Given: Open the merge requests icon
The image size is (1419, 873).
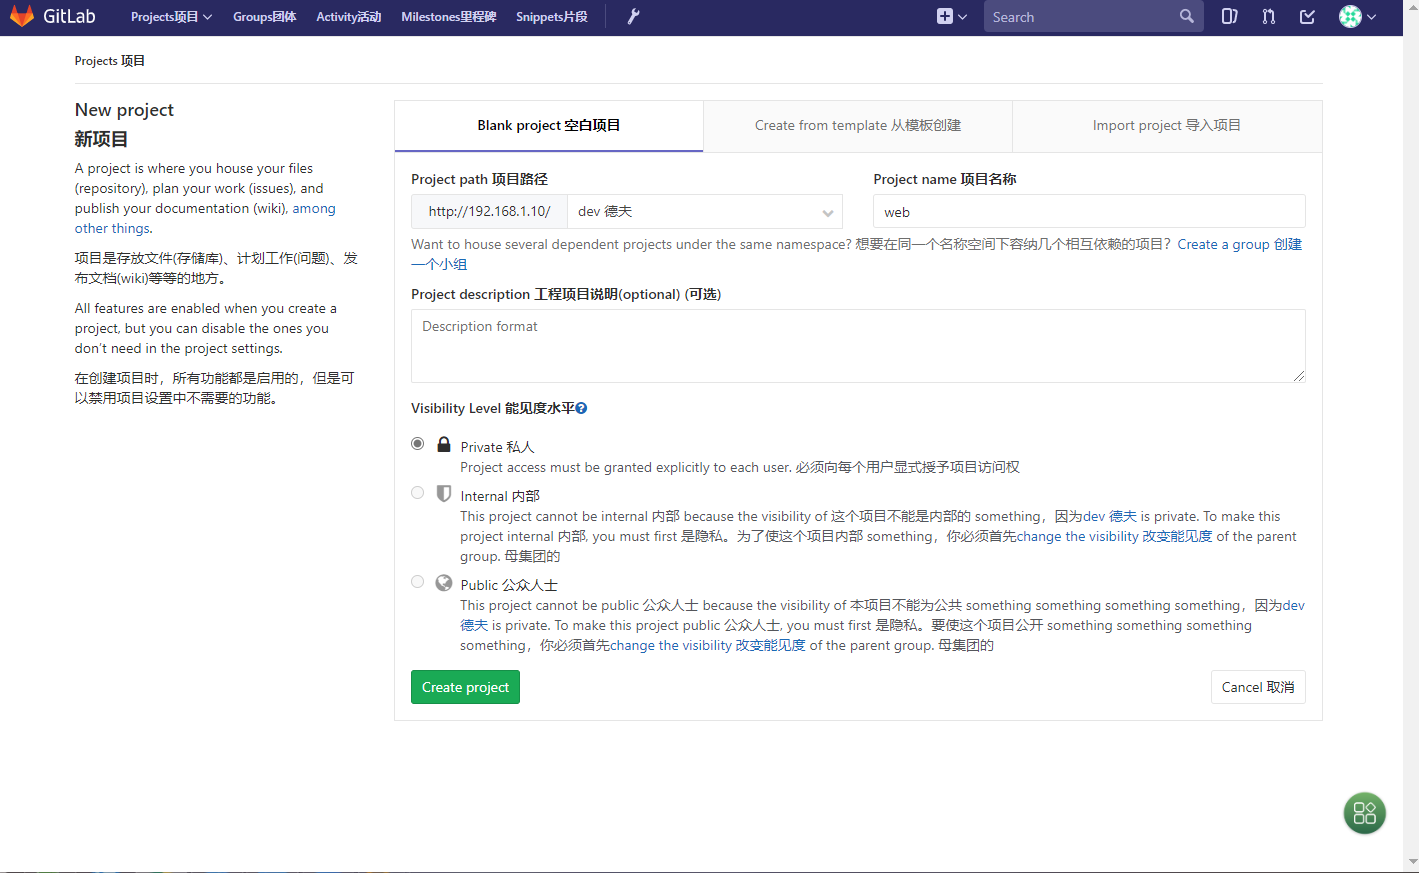Looking at the screenshot, I should (1268, 16).
